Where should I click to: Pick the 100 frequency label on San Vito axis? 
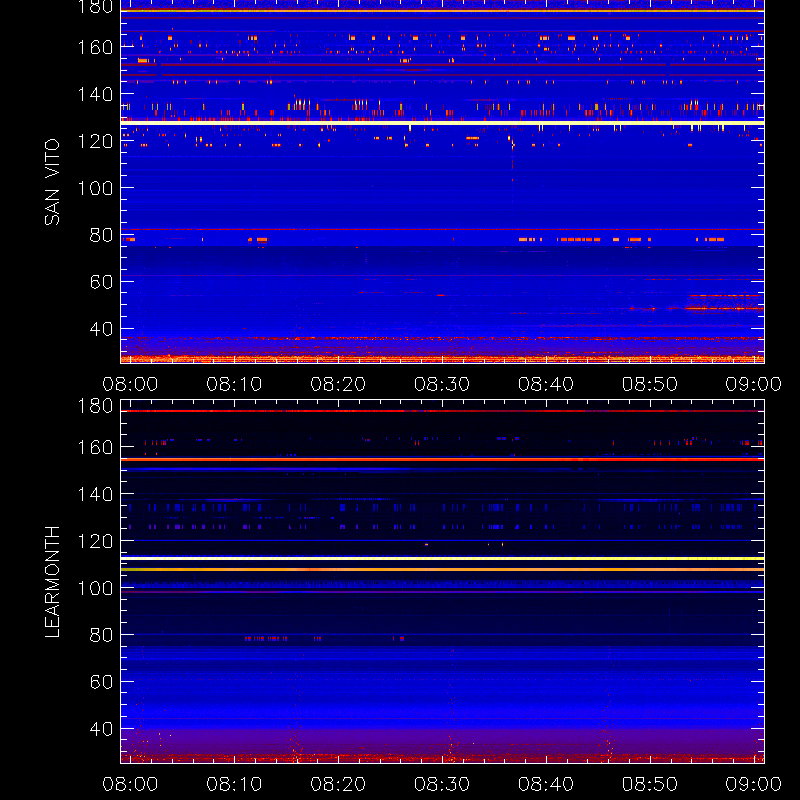tap(95, 188)
